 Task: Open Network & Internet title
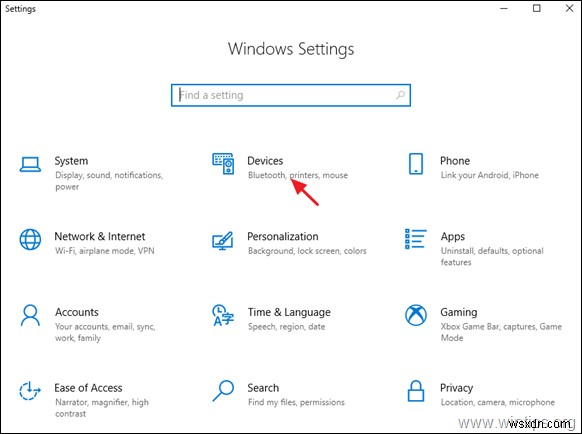pos(99,236)
